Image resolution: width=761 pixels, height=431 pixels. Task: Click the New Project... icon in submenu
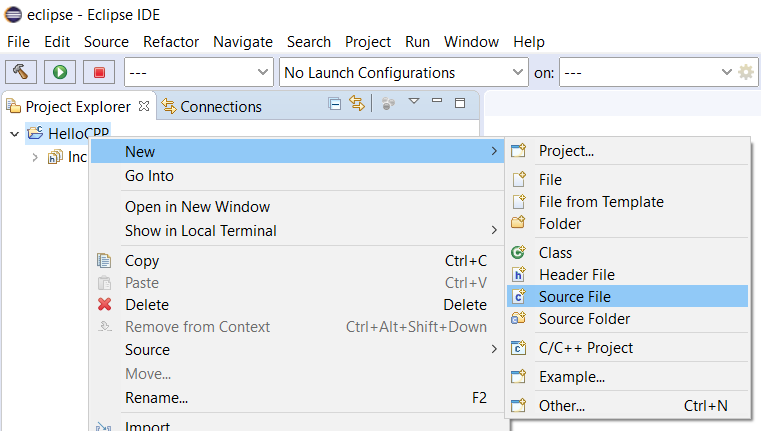coord(518,150)
